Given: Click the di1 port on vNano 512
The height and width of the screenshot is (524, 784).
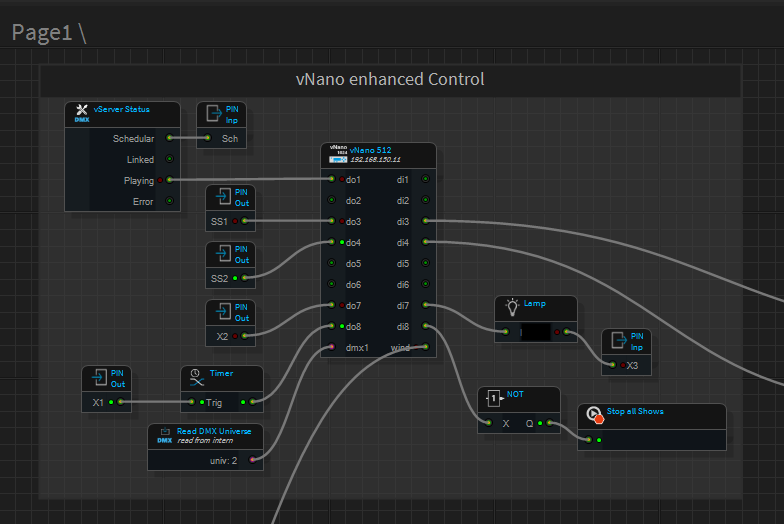Looking at the screenshot, I should (425, 179).
